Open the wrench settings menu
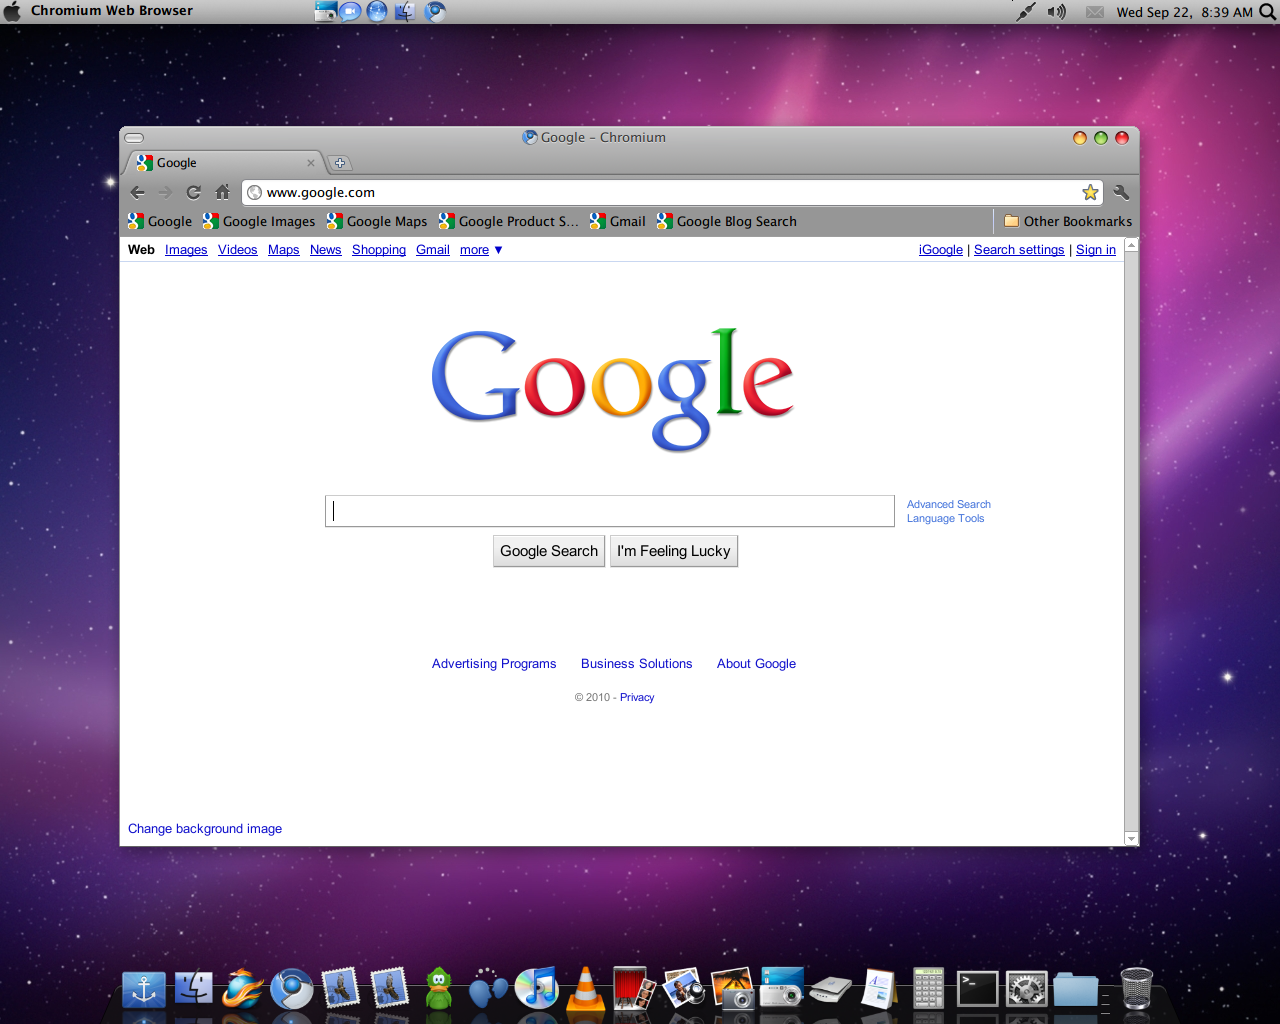 pos(1121,192)
